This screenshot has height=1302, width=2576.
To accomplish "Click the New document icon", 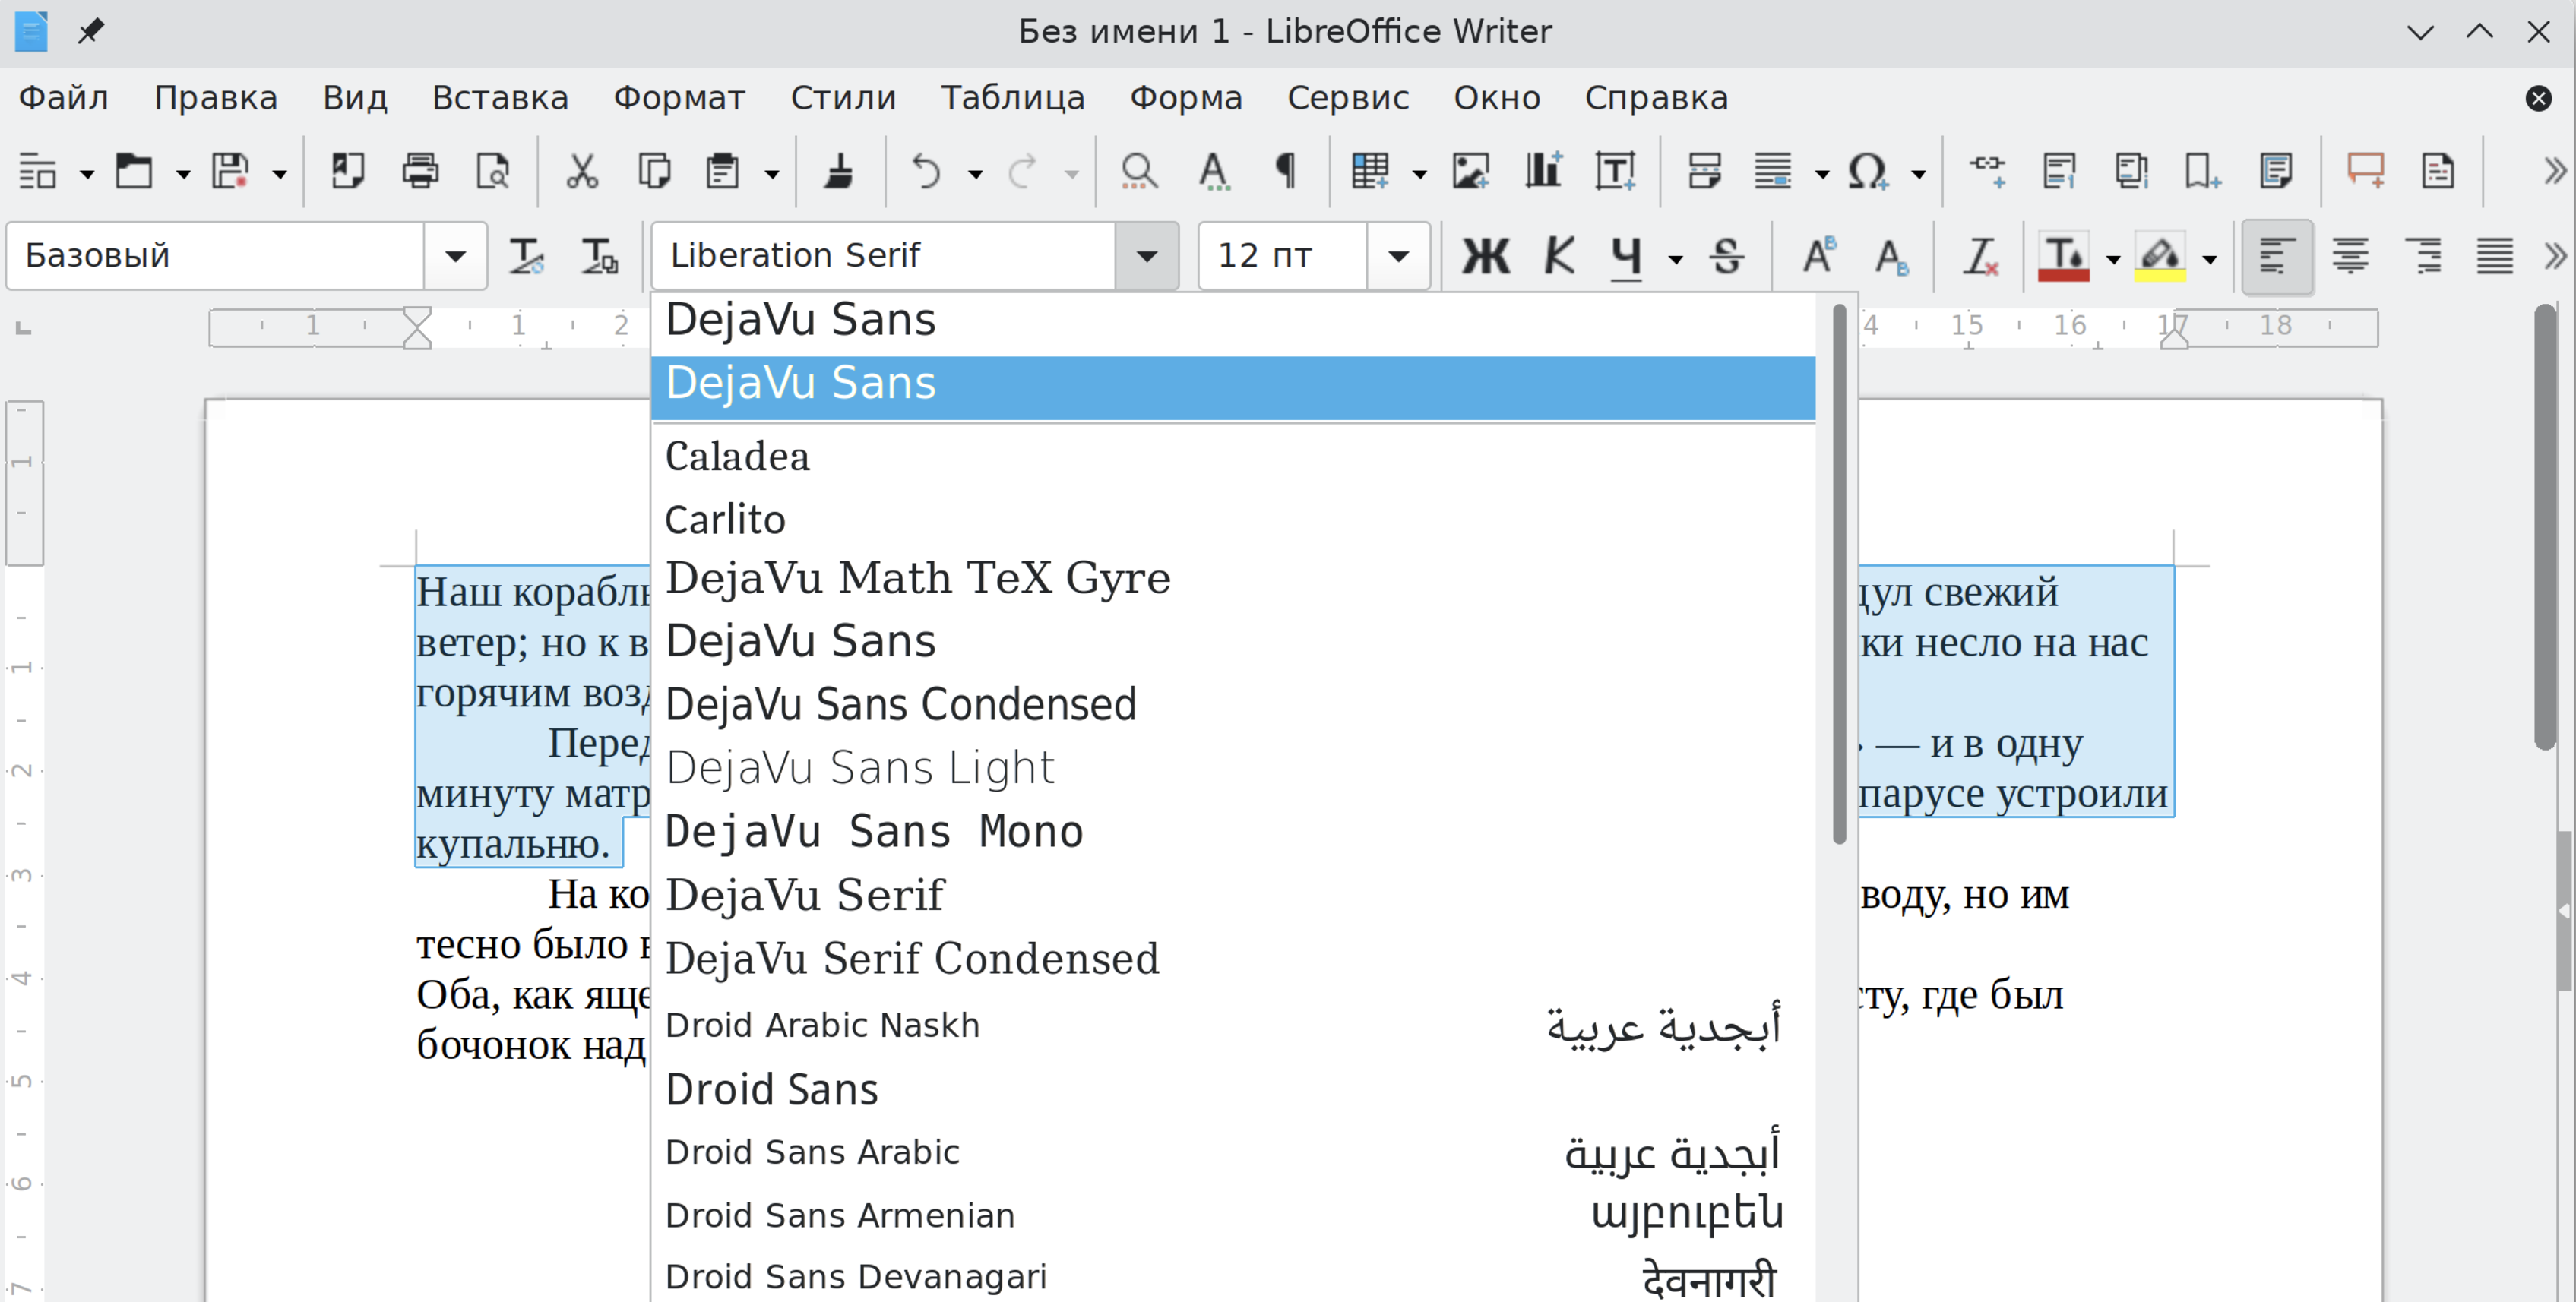I will (39, 172).
